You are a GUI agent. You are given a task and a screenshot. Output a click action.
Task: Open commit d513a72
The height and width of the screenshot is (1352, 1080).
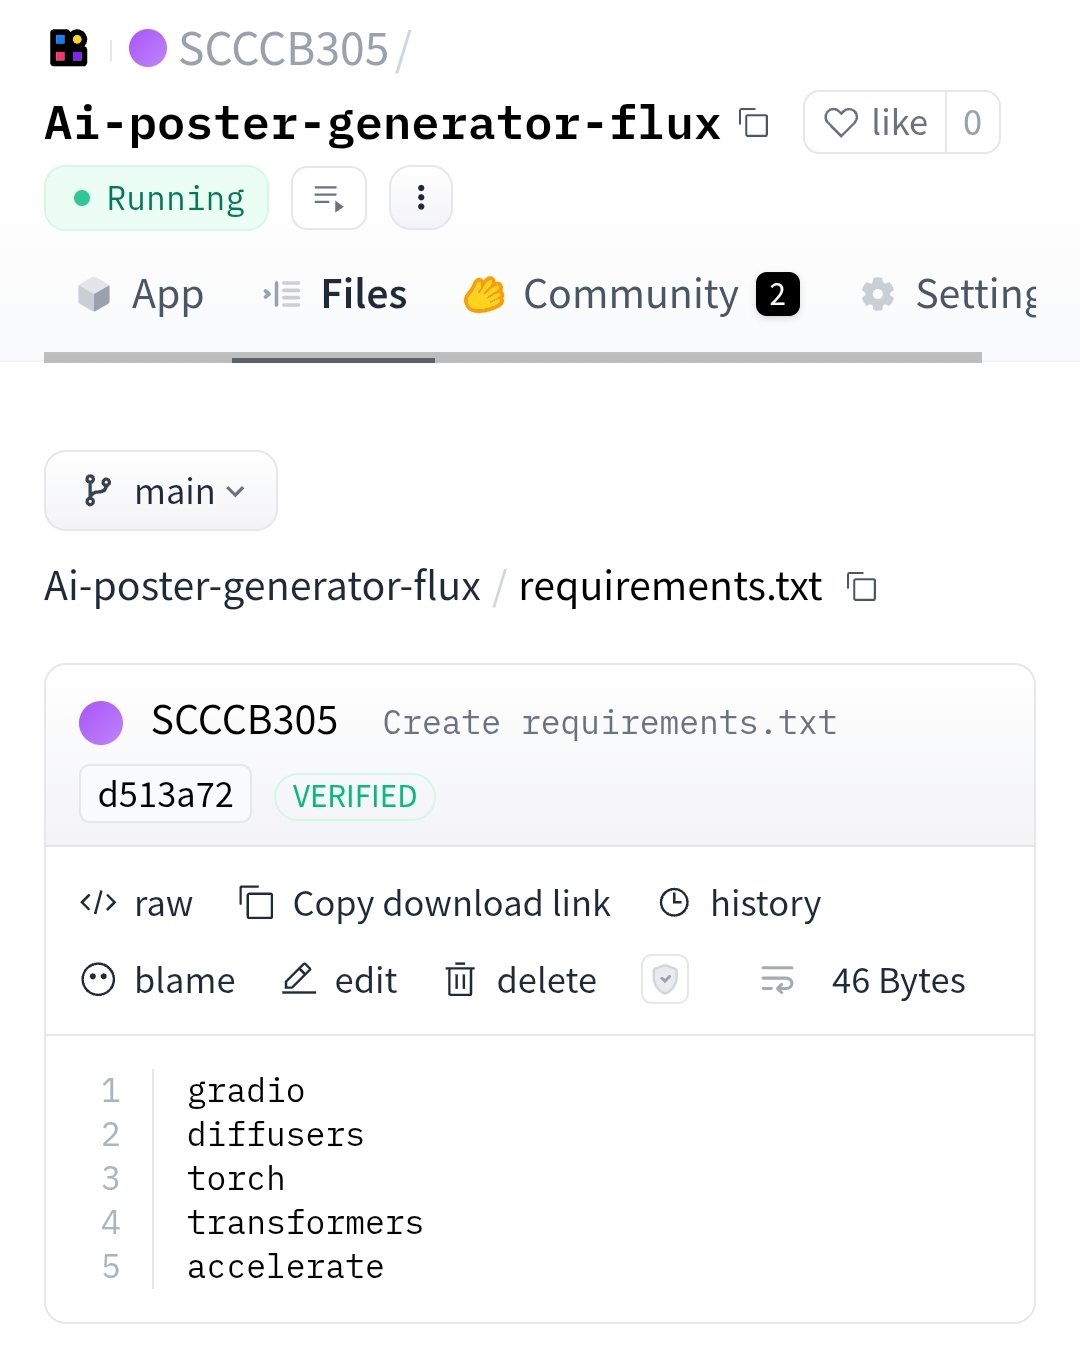pos(166,795)
